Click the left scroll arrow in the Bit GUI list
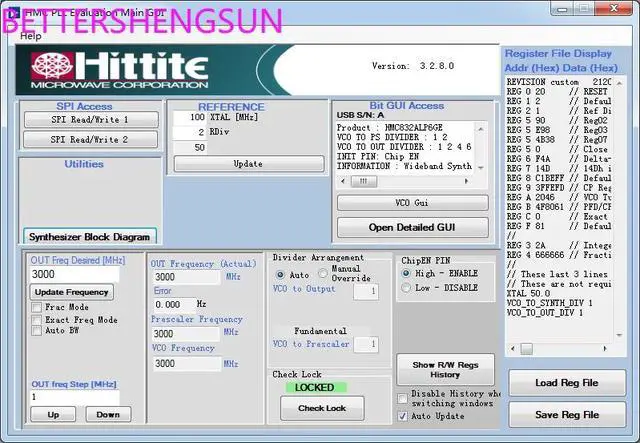 click(342, 181)
